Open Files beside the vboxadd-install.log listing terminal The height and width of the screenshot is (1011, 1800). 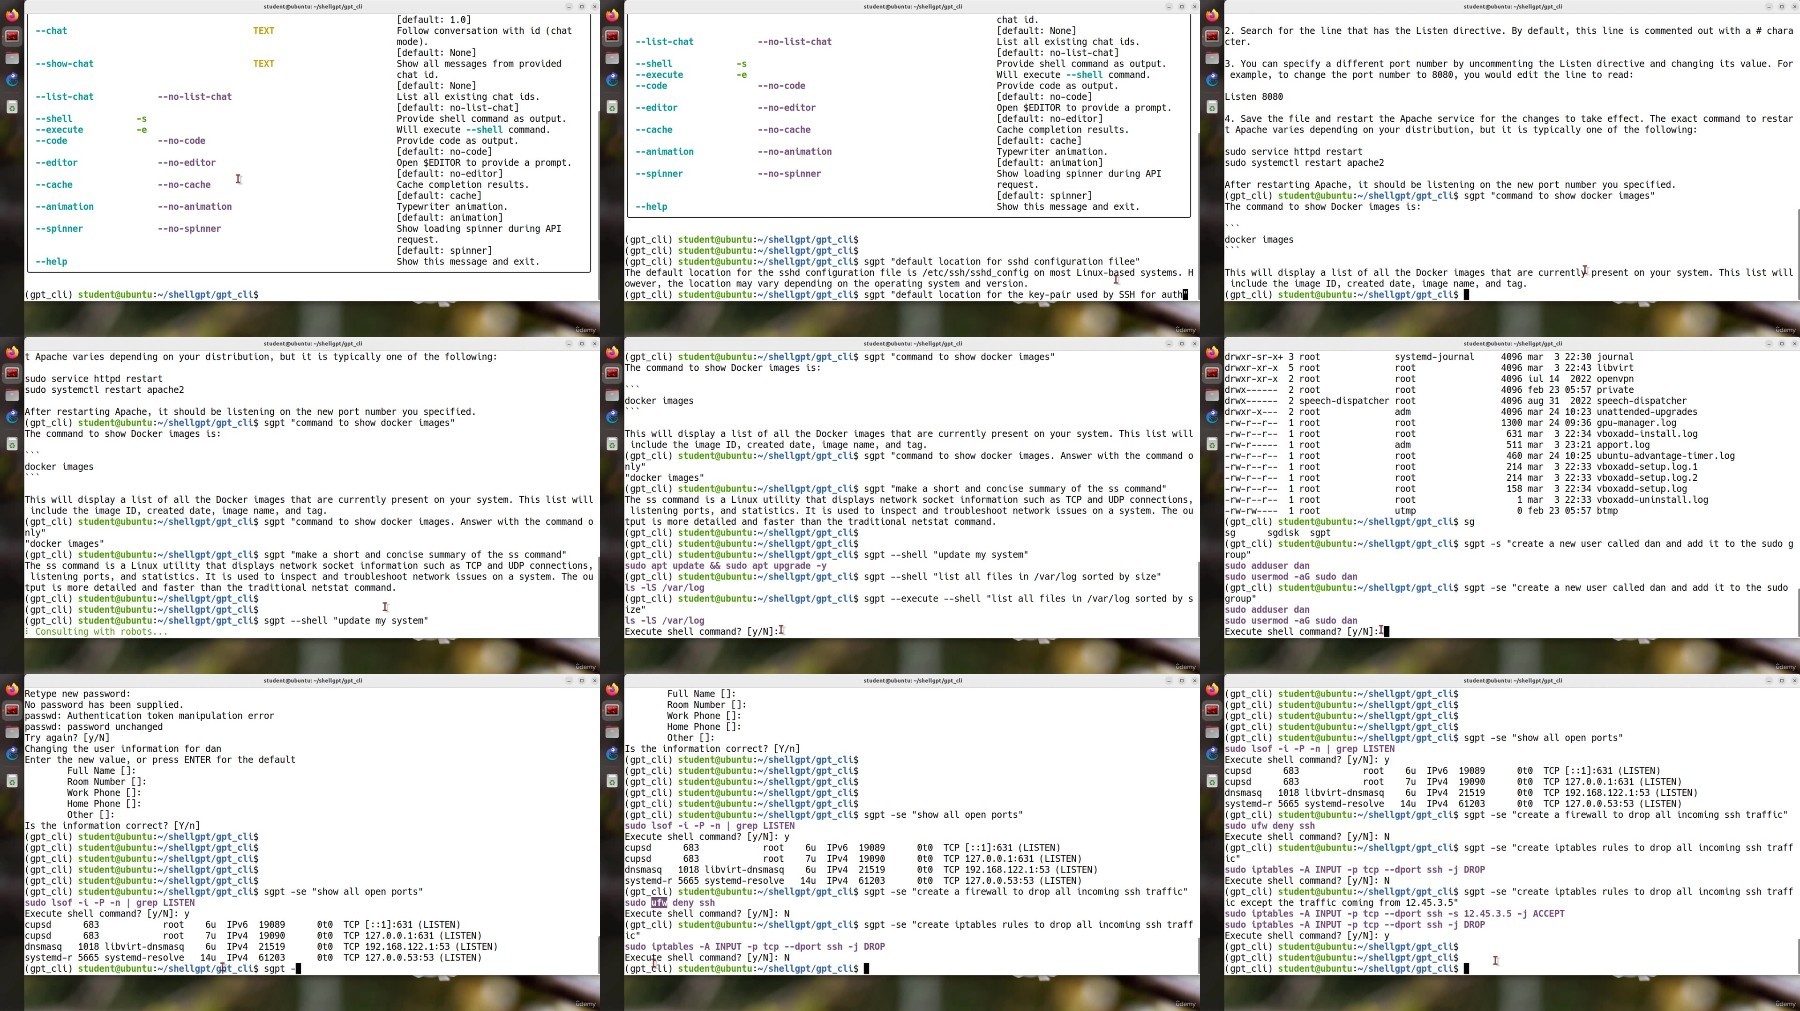point(1212,395)
